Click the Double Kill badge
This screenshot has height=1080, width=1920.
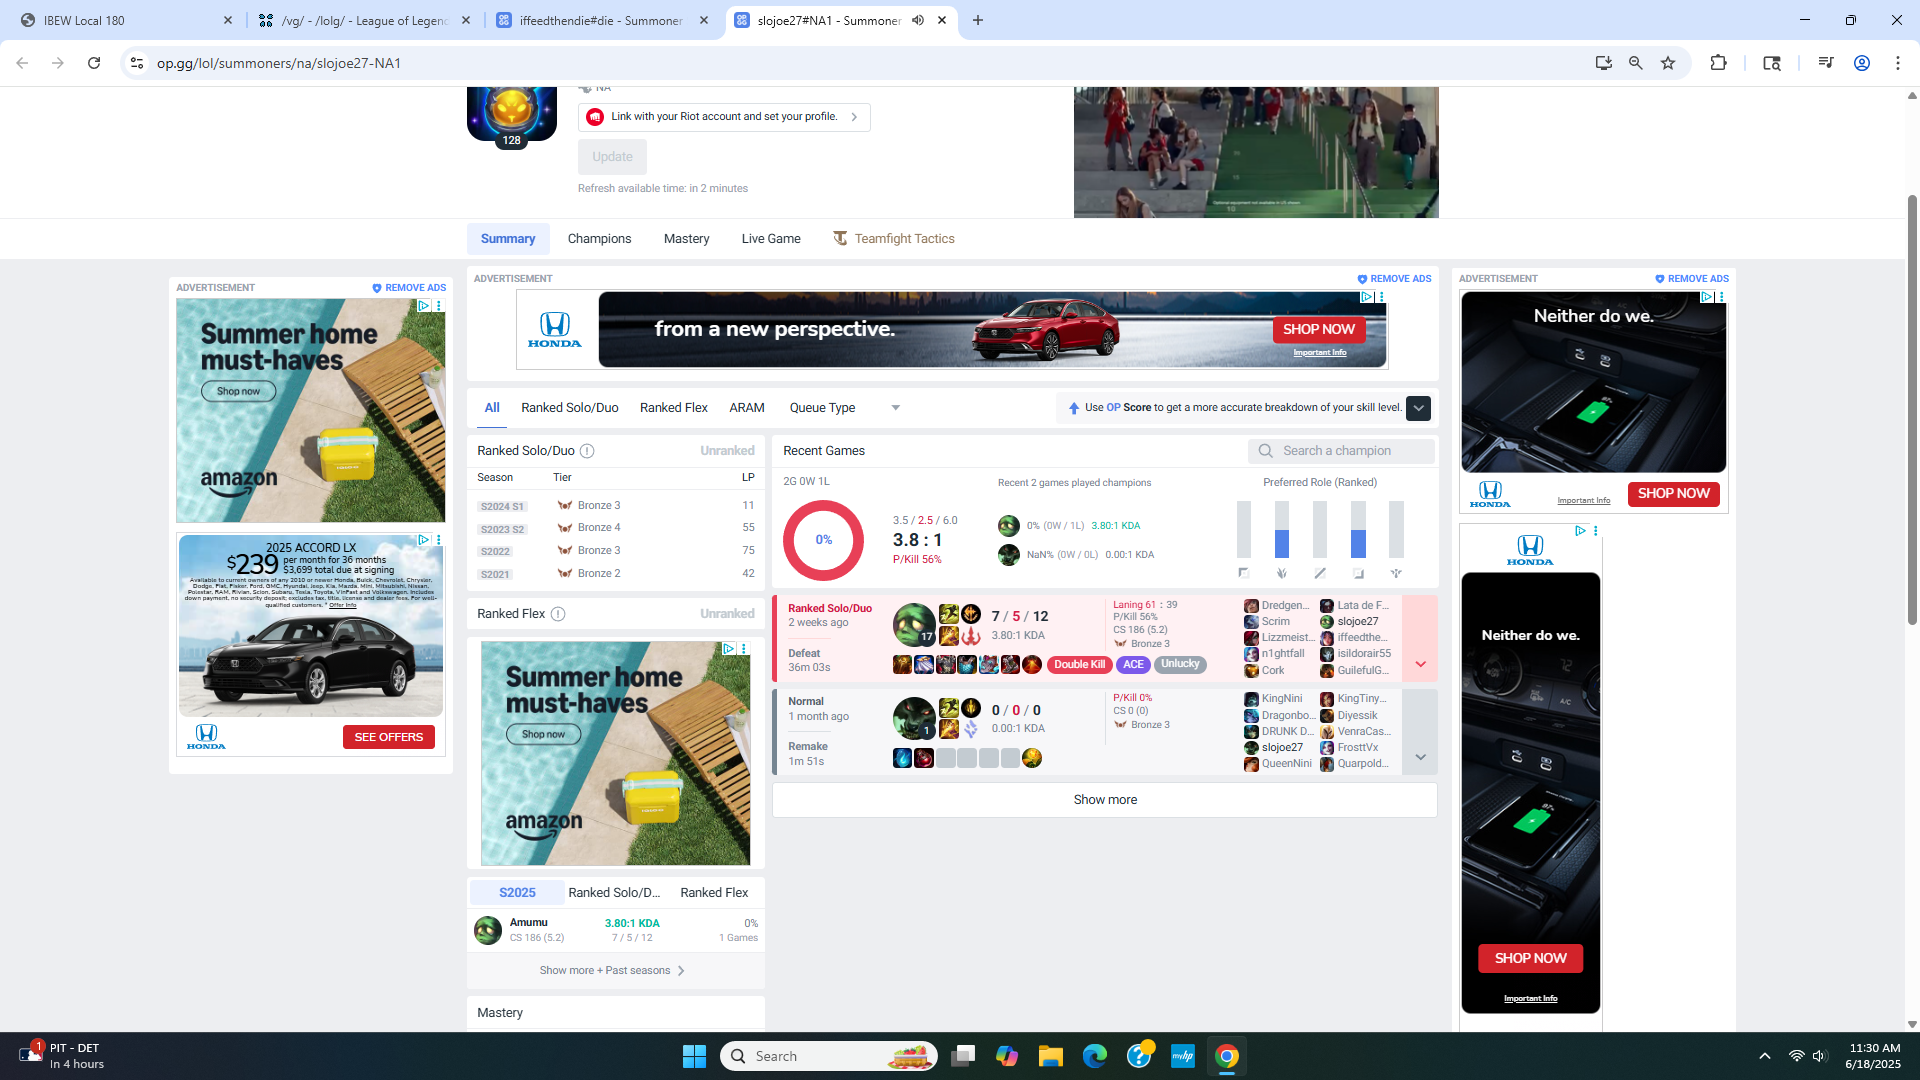click(1079, 664)
